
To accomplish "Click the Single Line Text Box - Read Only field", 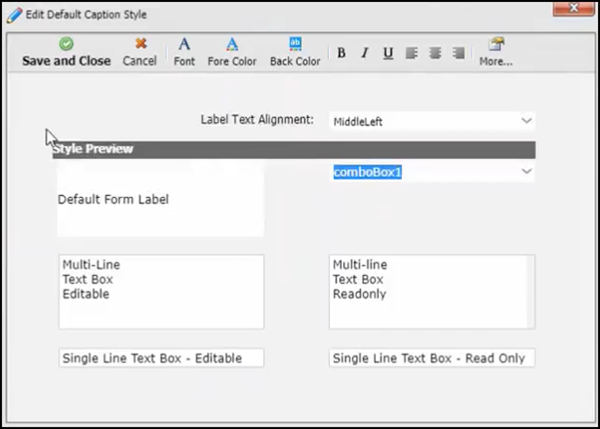I will (x=431, y=358).
